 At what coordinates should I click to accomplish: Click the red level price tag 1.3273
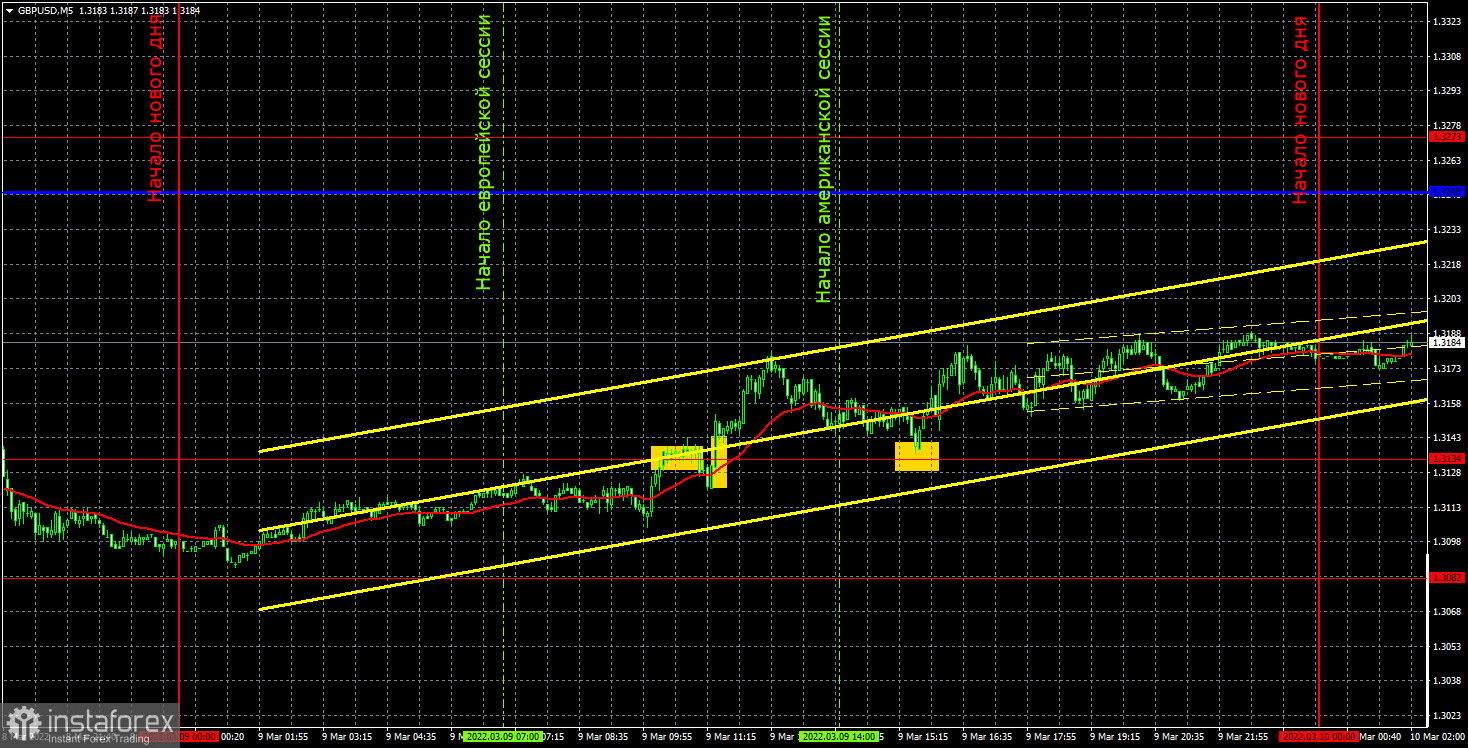(1446, 136)
